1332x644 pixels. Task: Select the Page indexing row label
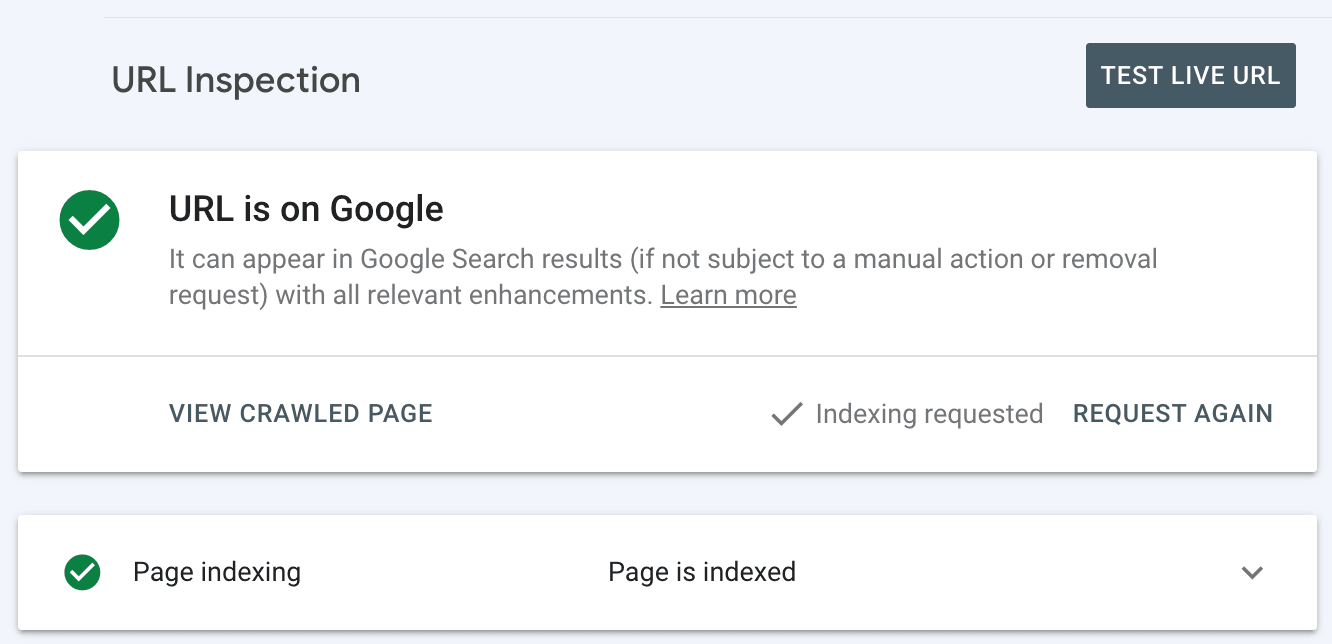[217, 572]
